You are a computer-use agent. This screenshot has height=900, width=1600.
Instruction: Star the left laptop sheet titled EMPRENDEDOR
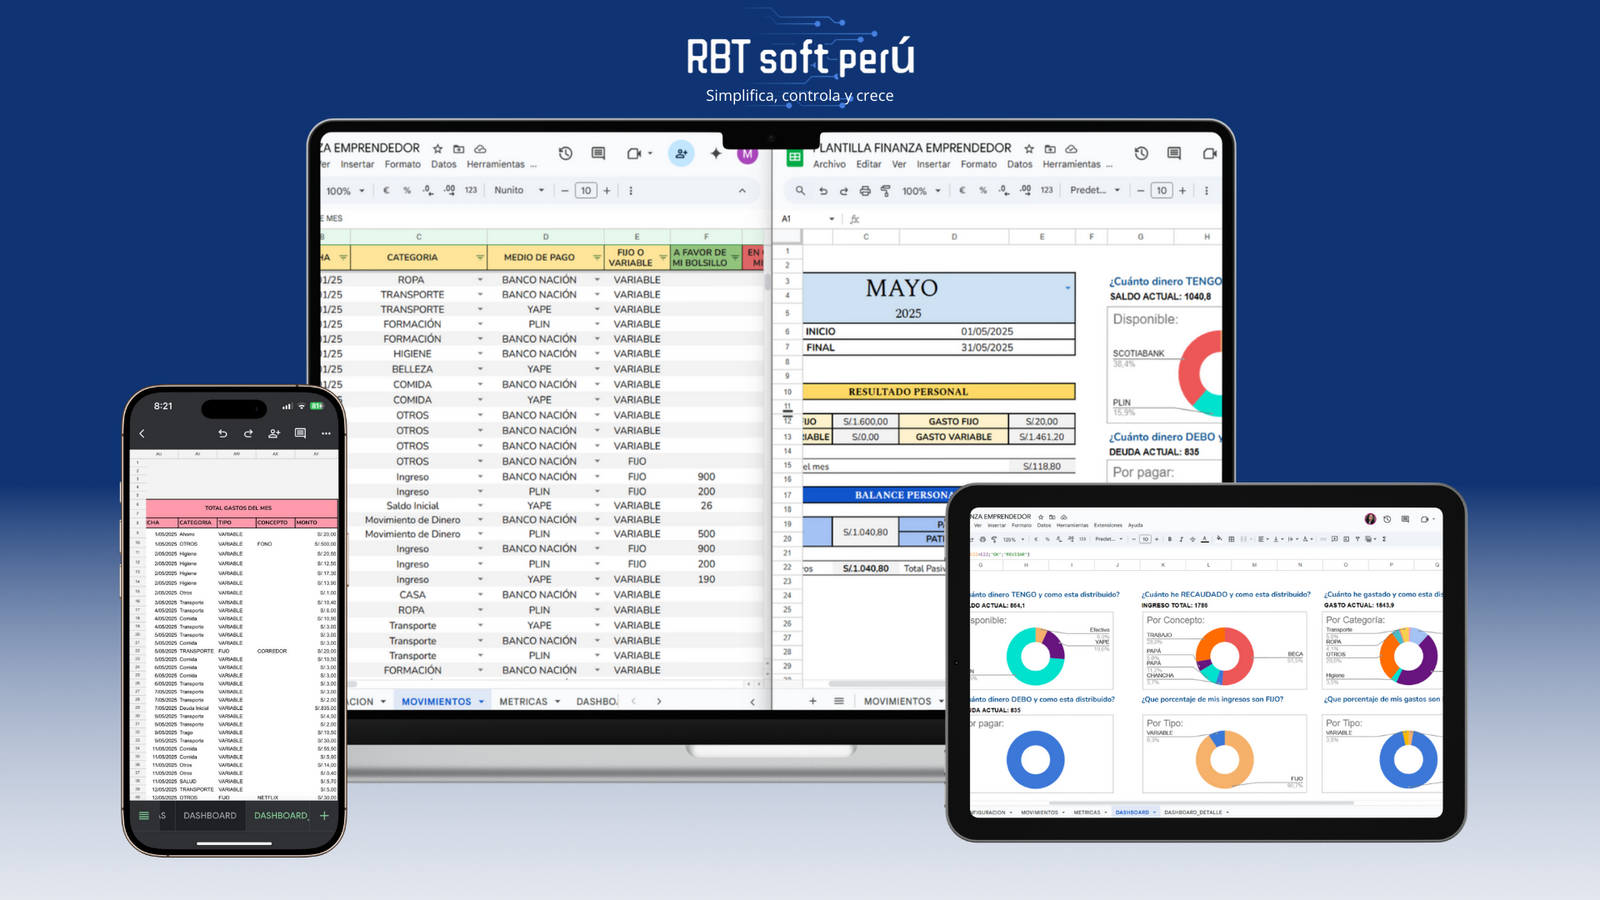[438, 148]
